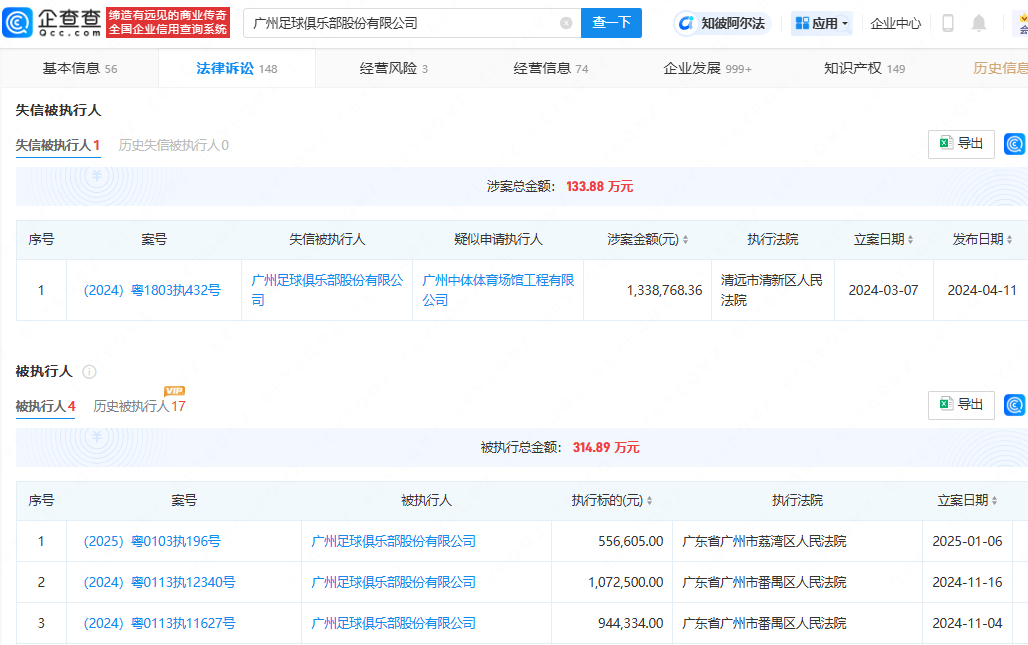Open 企业中心 link
The height and width of the screenshot is (645, 1028).
[x=896, y=24]
